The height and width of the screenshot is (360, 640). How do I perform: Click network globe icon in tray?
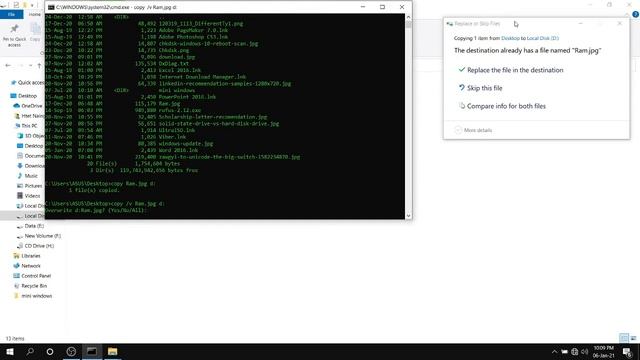click(575, 352)
